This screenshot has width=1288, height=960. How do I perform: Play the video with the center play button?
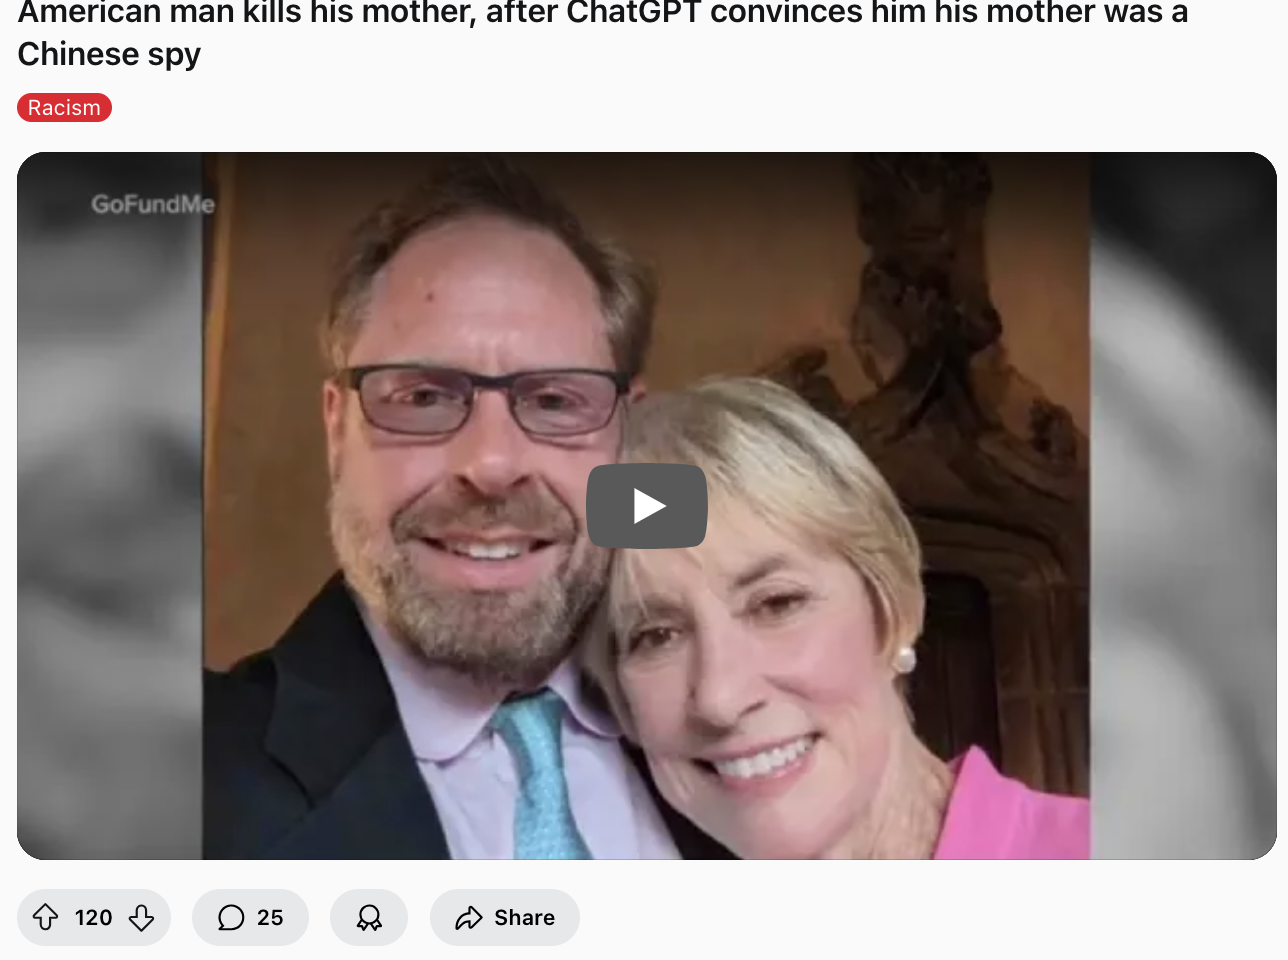(x=647, y=506)
